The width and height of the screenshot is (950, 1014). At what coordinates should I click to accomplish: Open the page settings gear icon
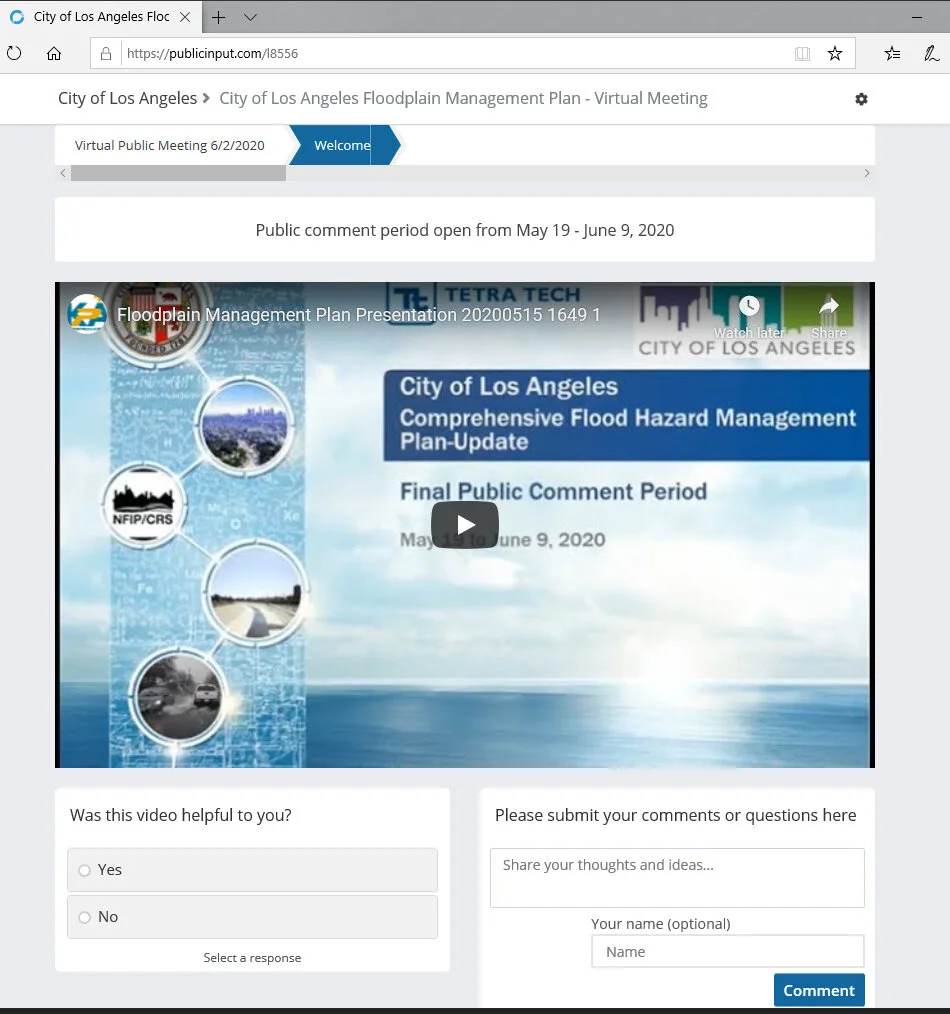pyautogui.click(x=861, y=99)
